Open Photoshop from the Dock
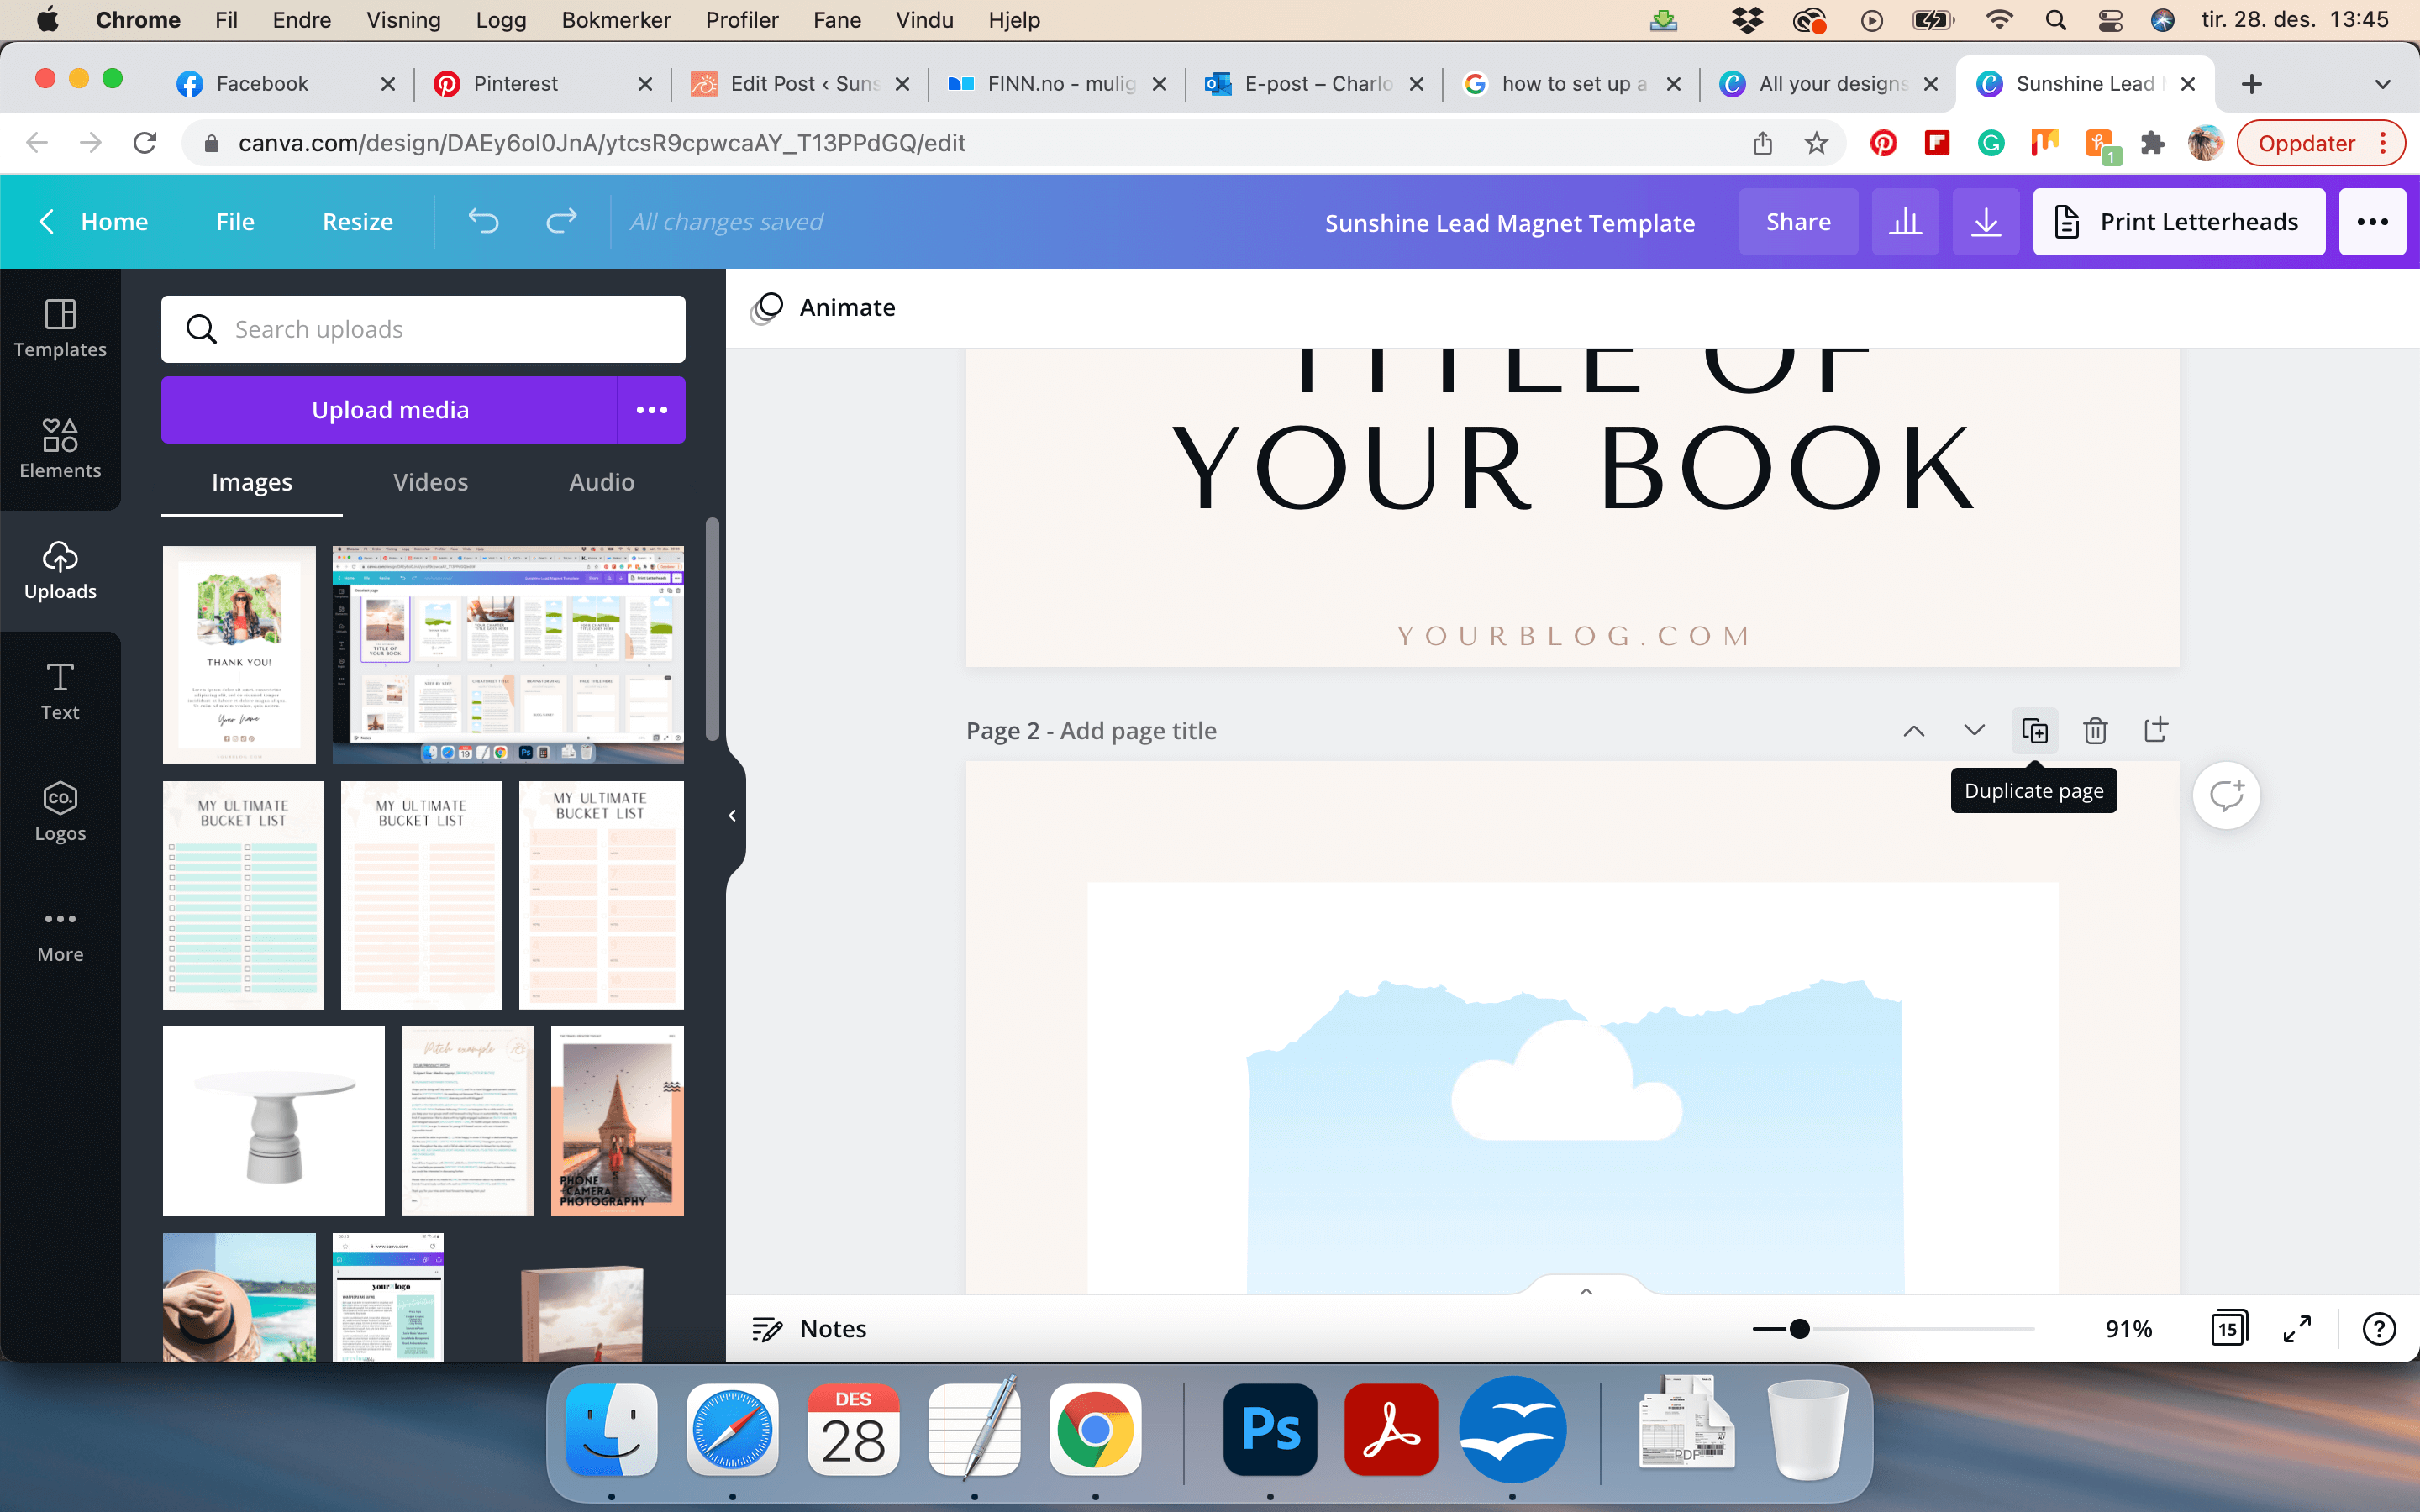The width and height of the screenshot is (2420, 1512). point(1270,1429)
